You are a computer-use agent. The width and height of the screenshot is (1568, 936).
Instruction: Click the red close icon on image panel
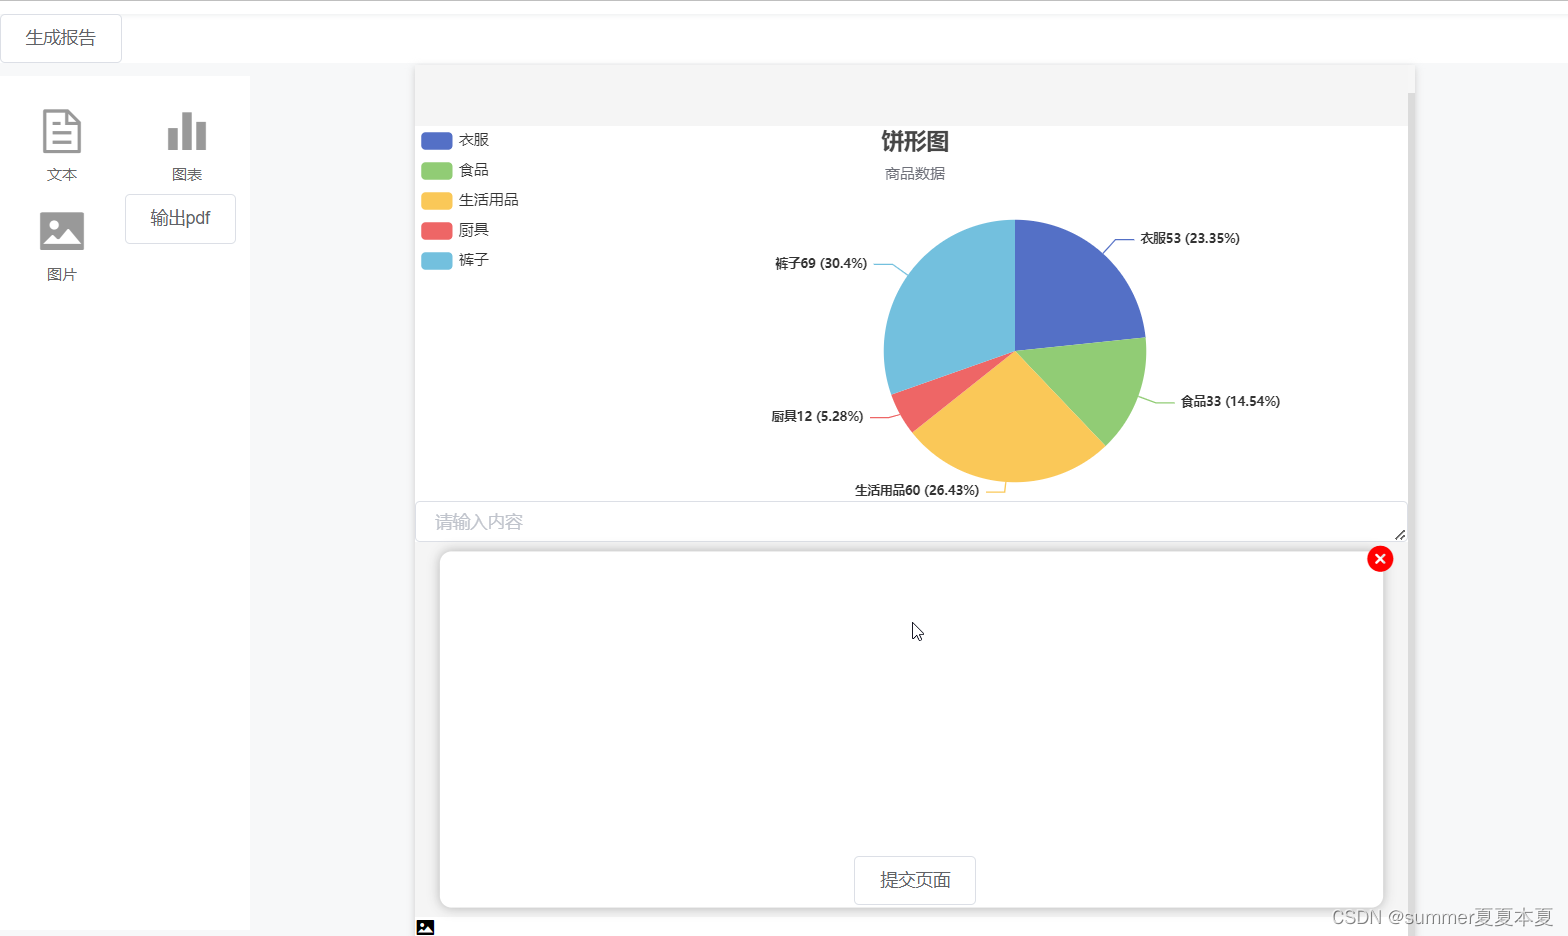click(1380, 559)
